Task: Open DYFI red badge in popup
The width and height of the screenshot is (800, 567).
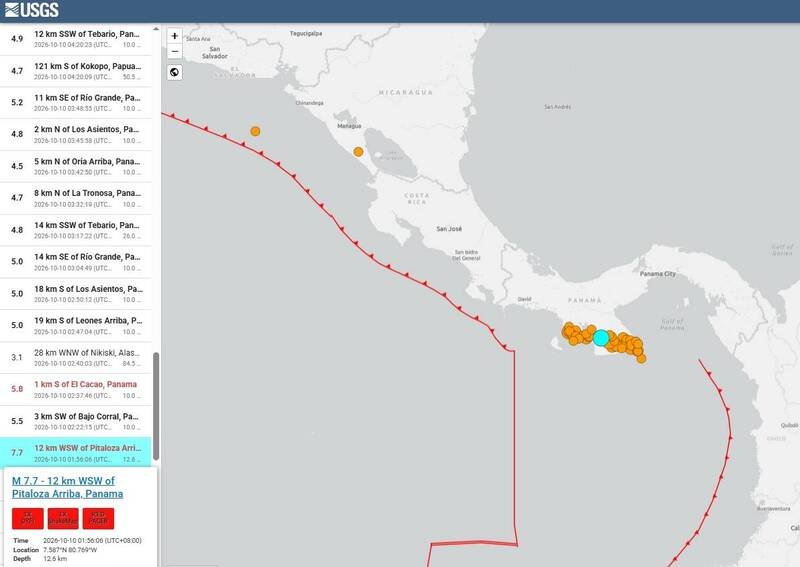Action: click(x=28, y=518)
